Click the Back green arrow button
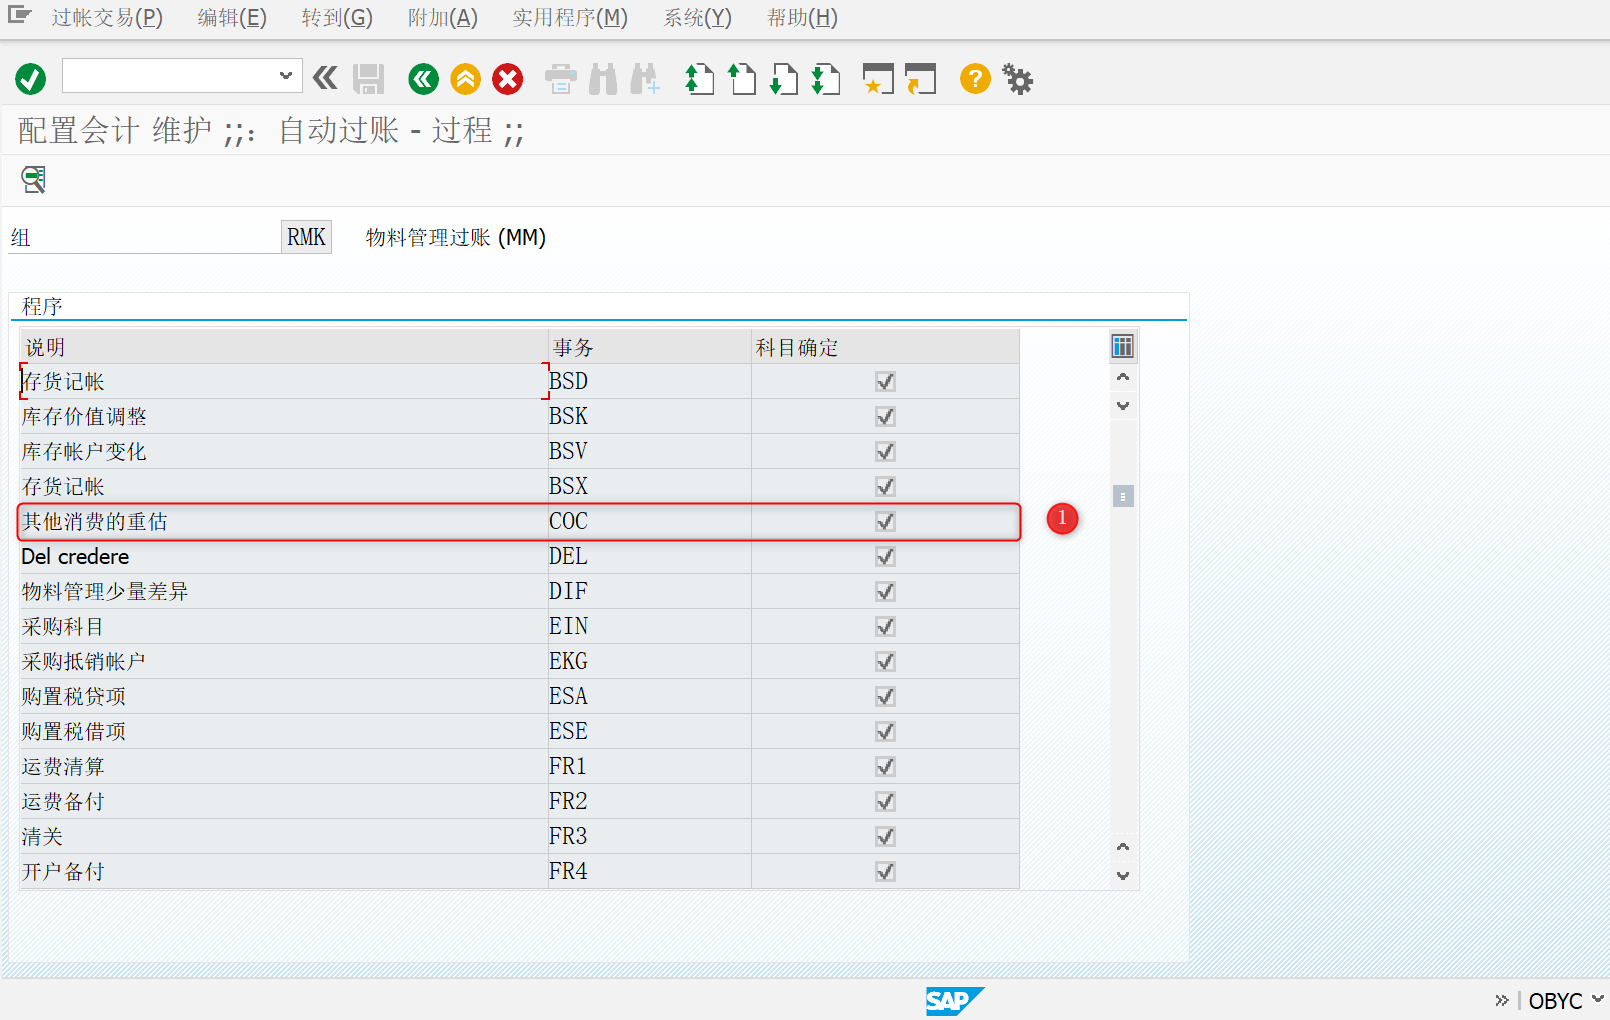Screen dimensions: 1610x1020 (423, 79)
